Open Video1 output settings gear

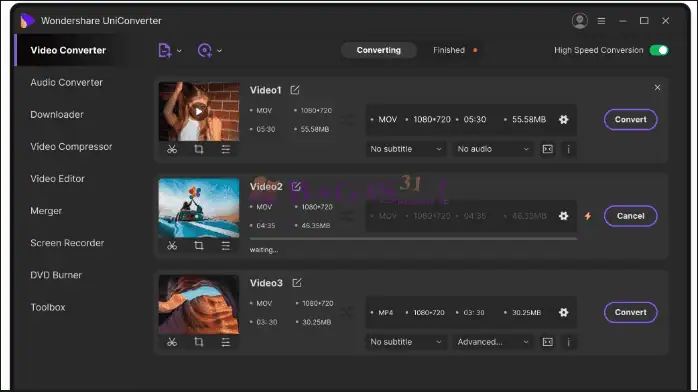click(564, 120)
